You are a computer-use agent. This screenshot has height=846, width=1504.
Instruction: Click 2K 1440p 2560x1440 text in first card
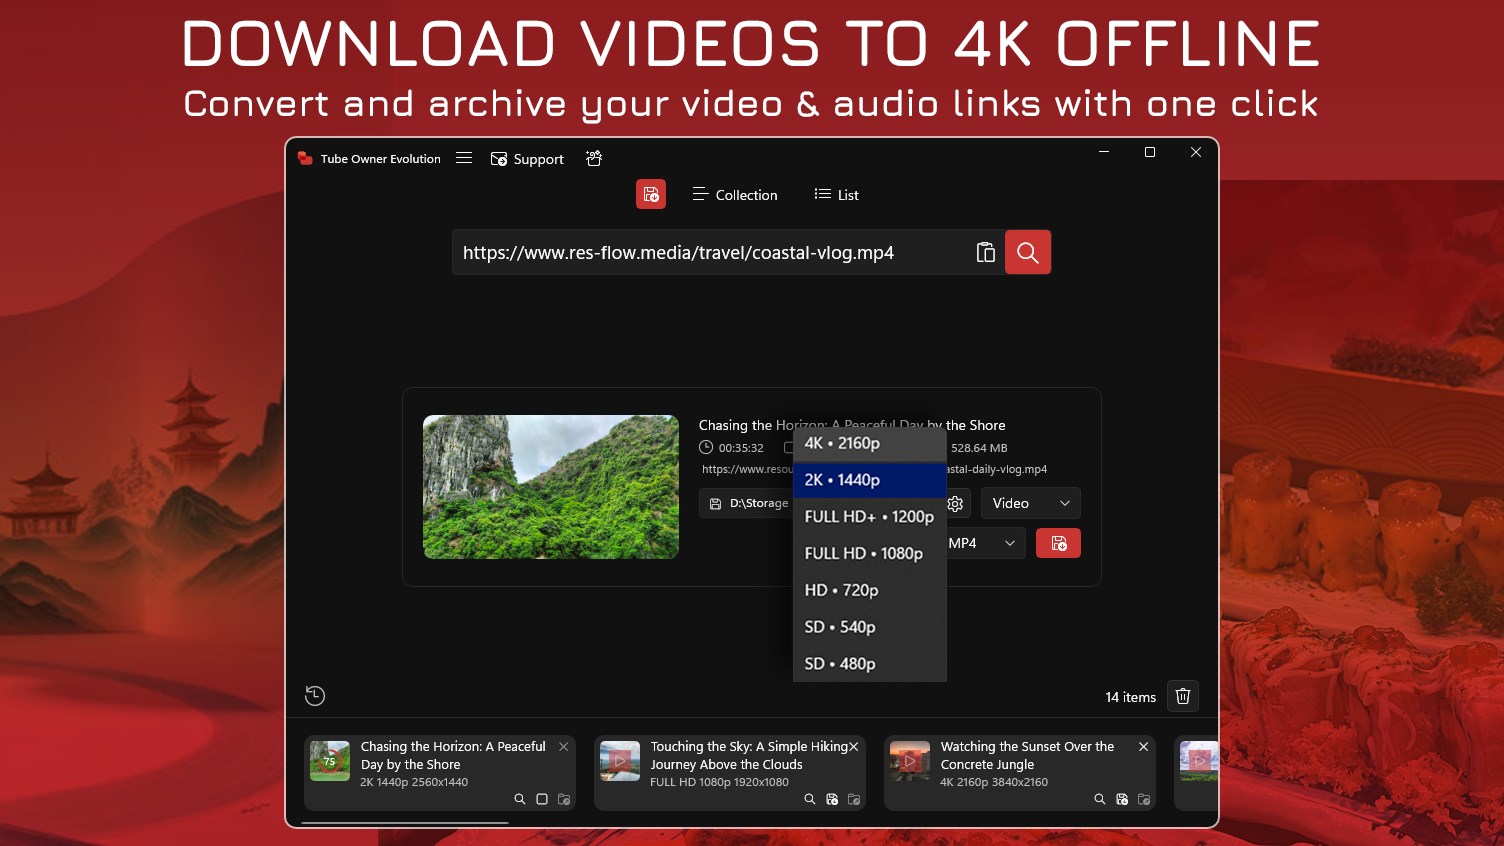pos(414,782)
